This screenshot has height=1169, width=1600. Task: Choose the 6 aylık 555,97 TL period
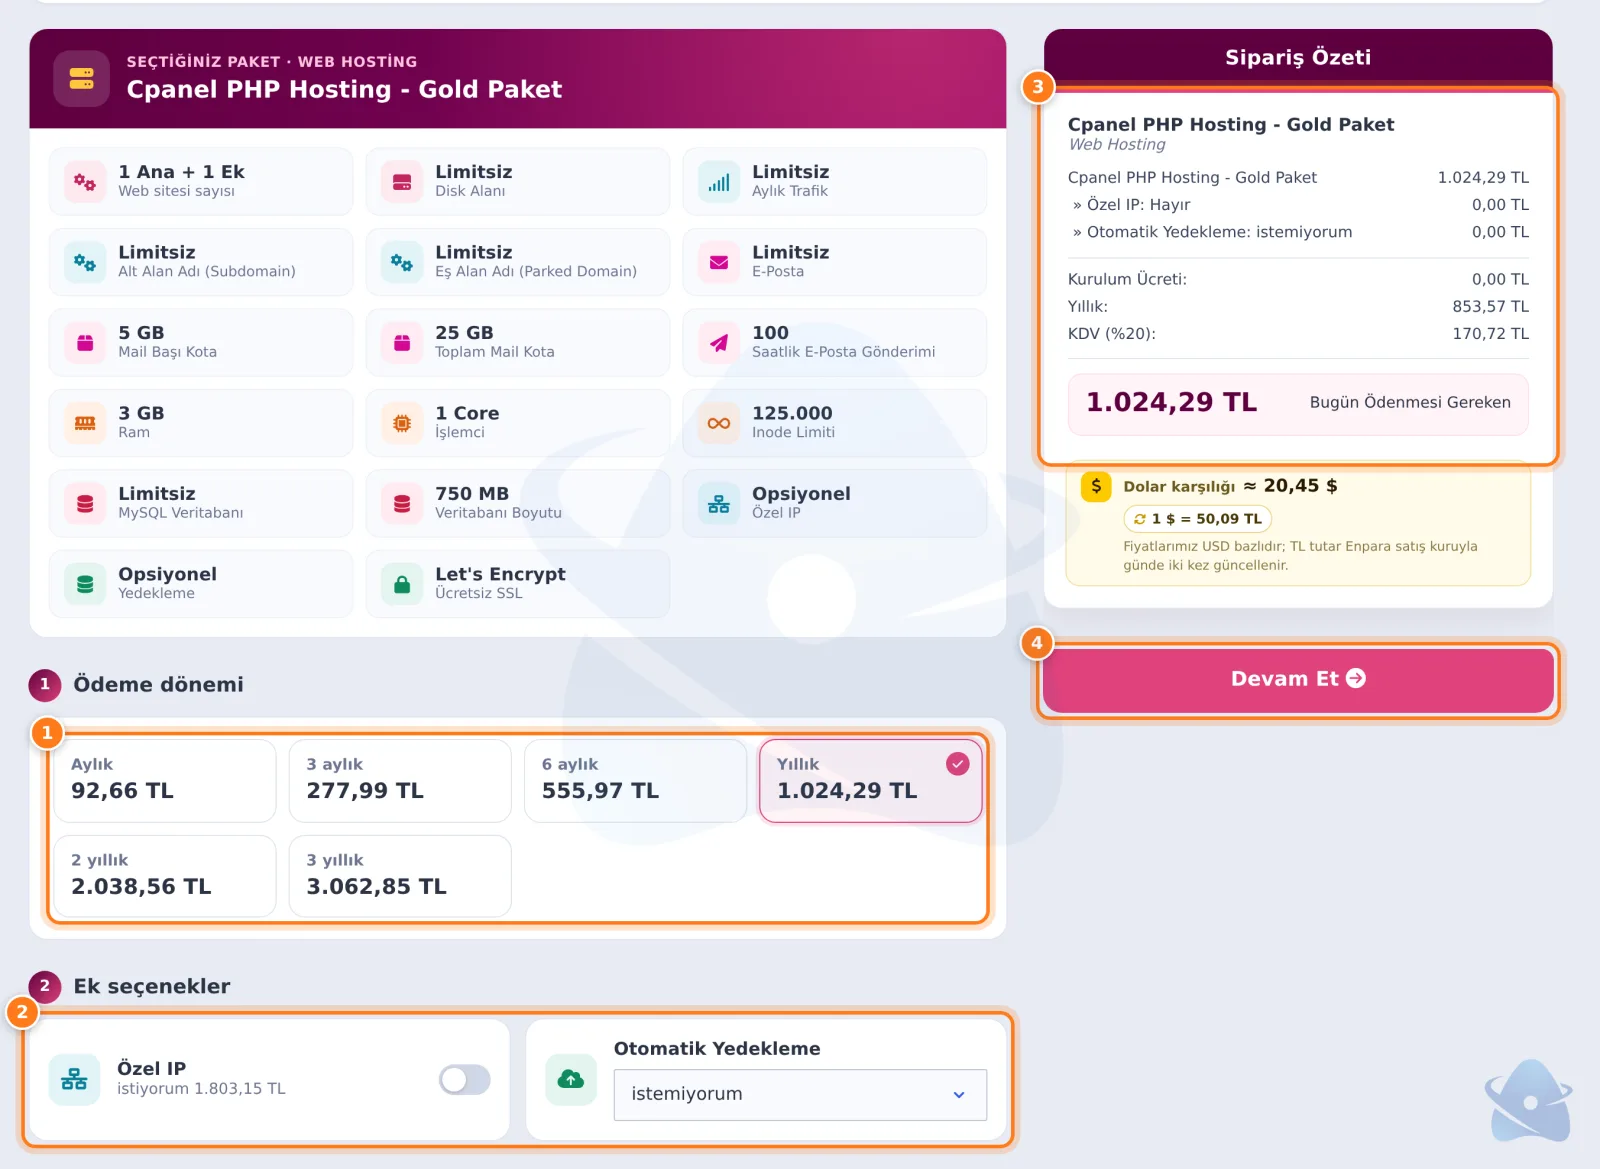tap(635, 780)
